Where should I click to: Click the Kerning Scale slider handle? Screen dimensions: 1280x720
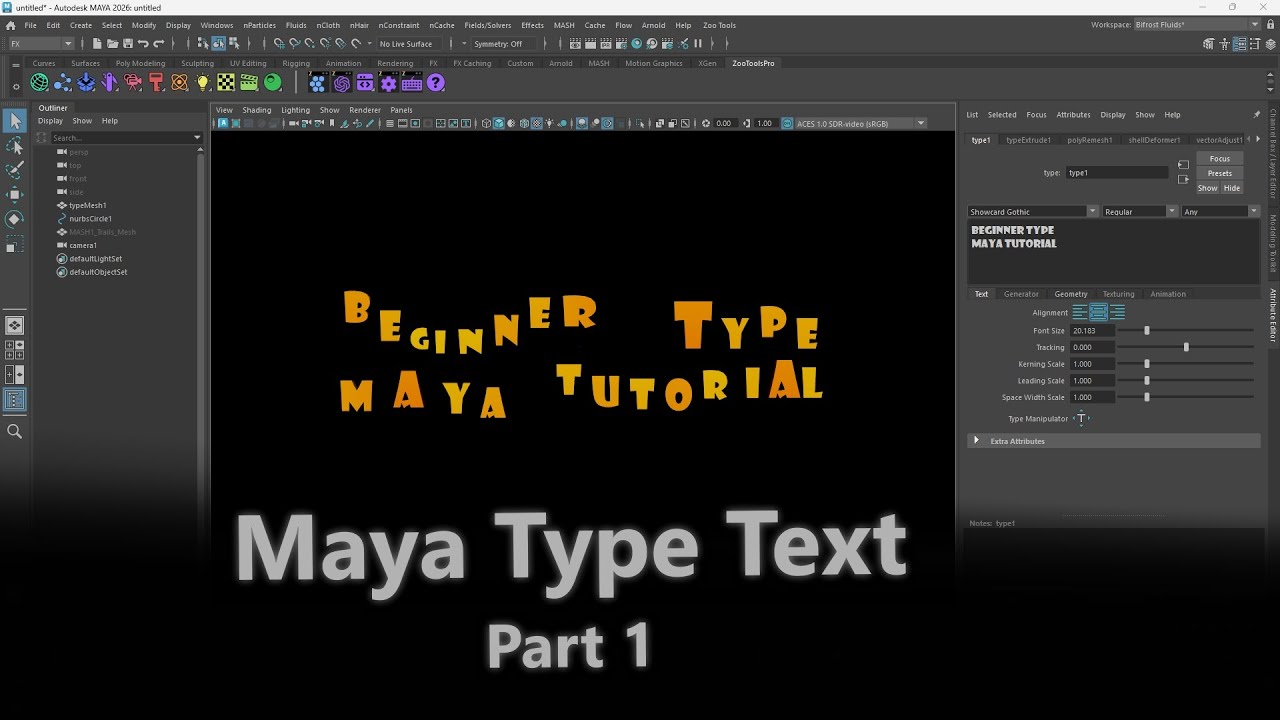[1147, 364]
